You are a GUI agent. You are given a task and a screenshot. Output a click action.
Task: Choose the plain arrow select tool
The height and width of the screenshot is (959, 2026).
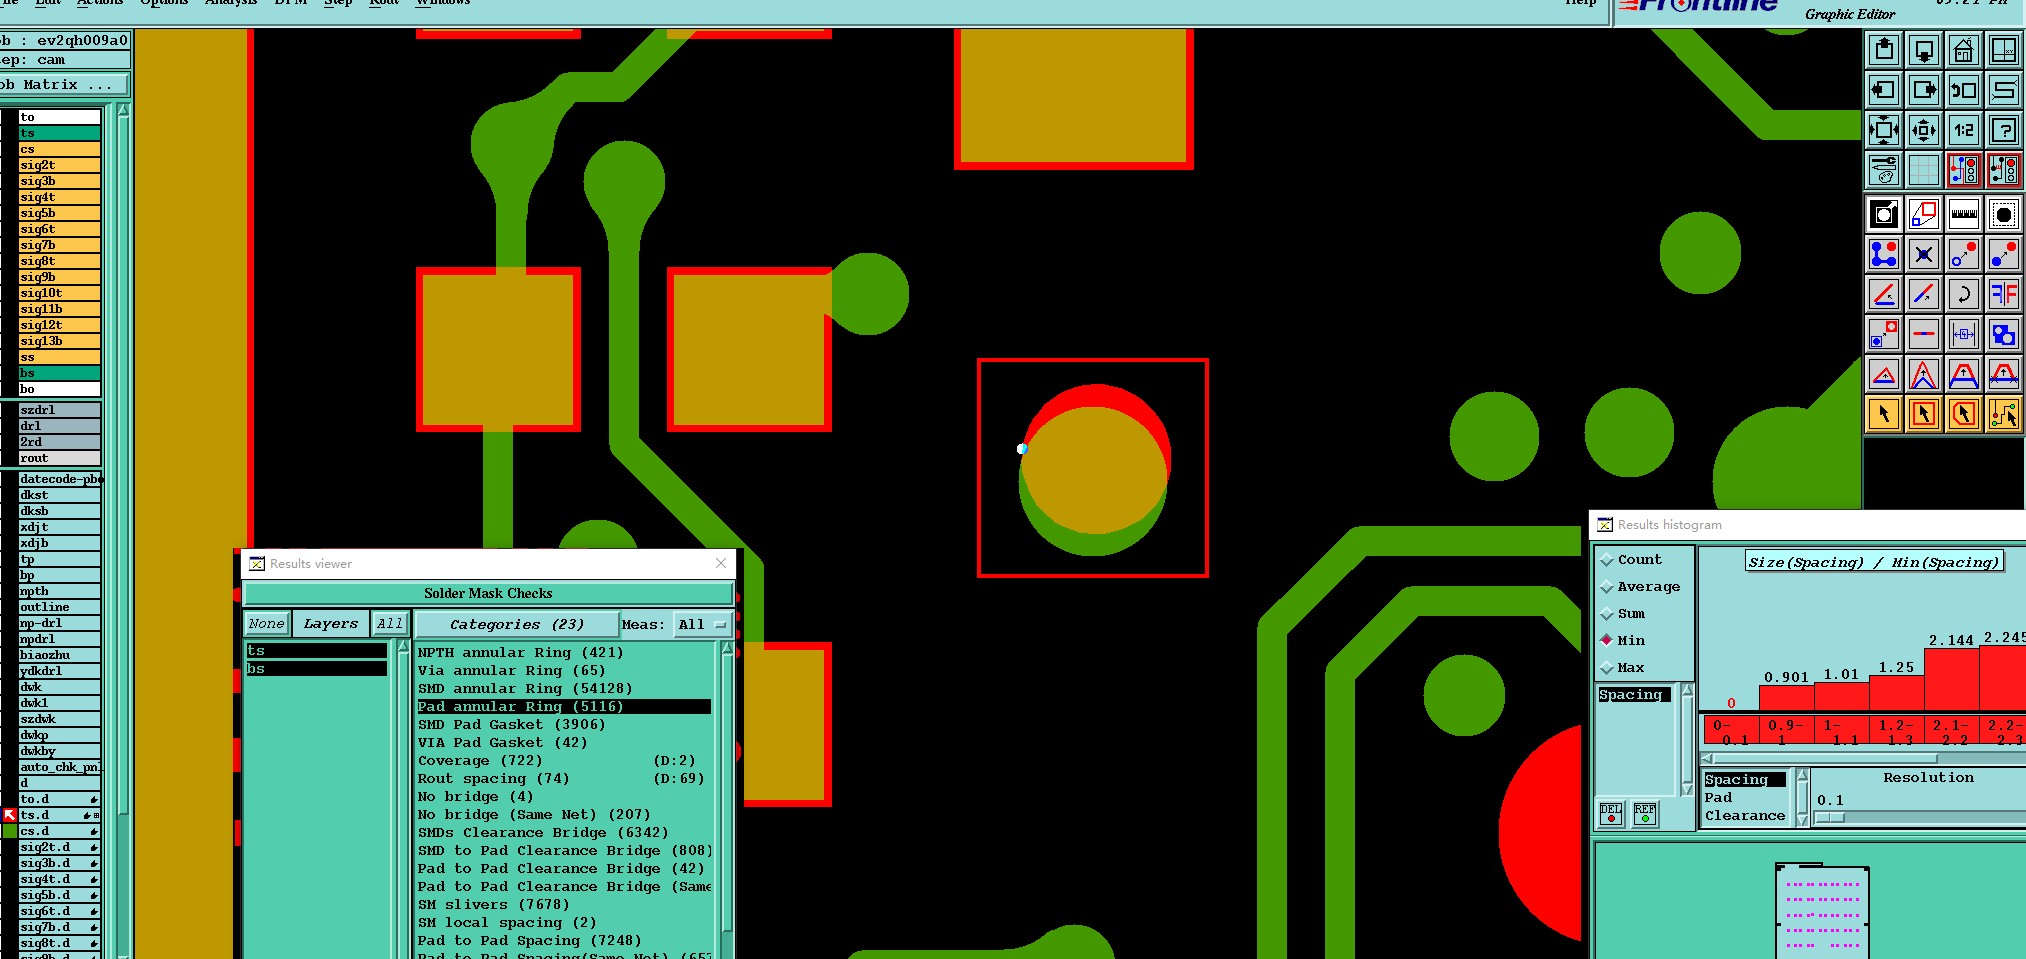pos(1884,413)
